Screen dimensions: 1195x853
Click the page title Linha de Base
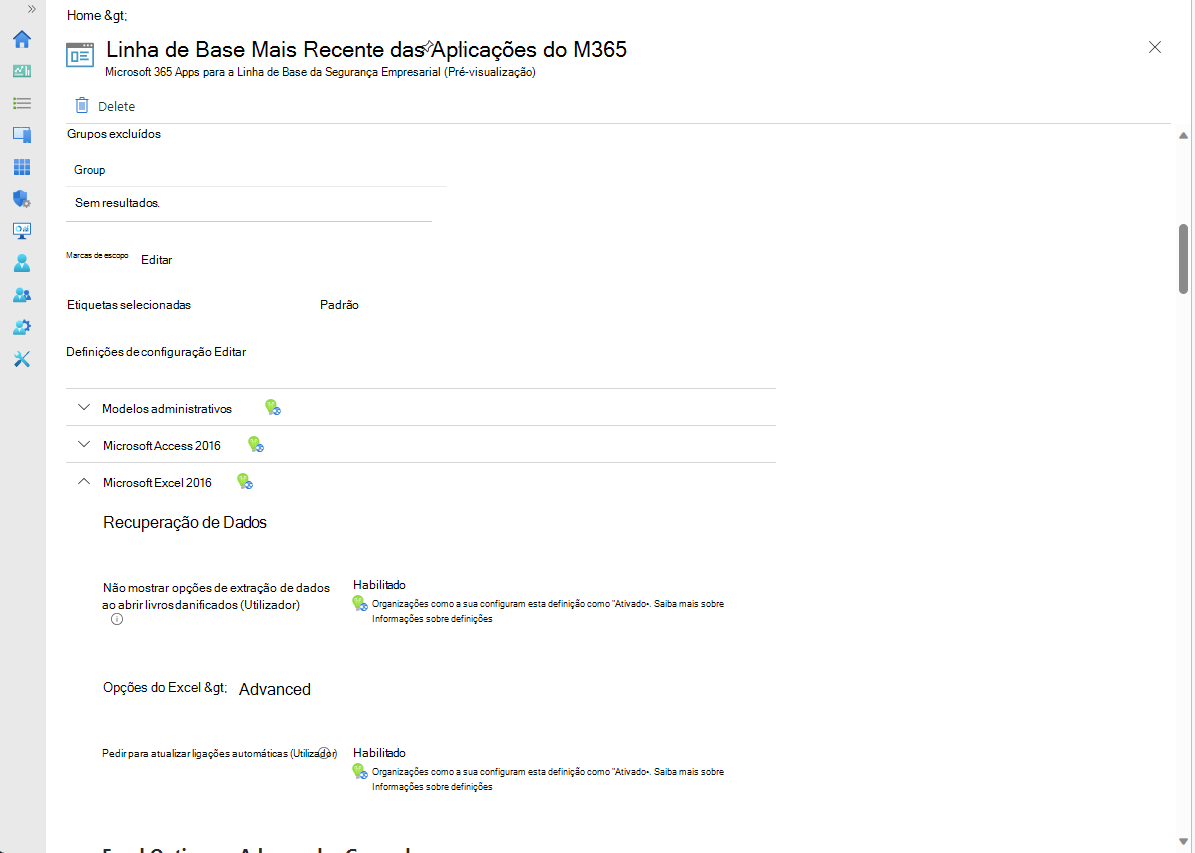coord(366,49)
